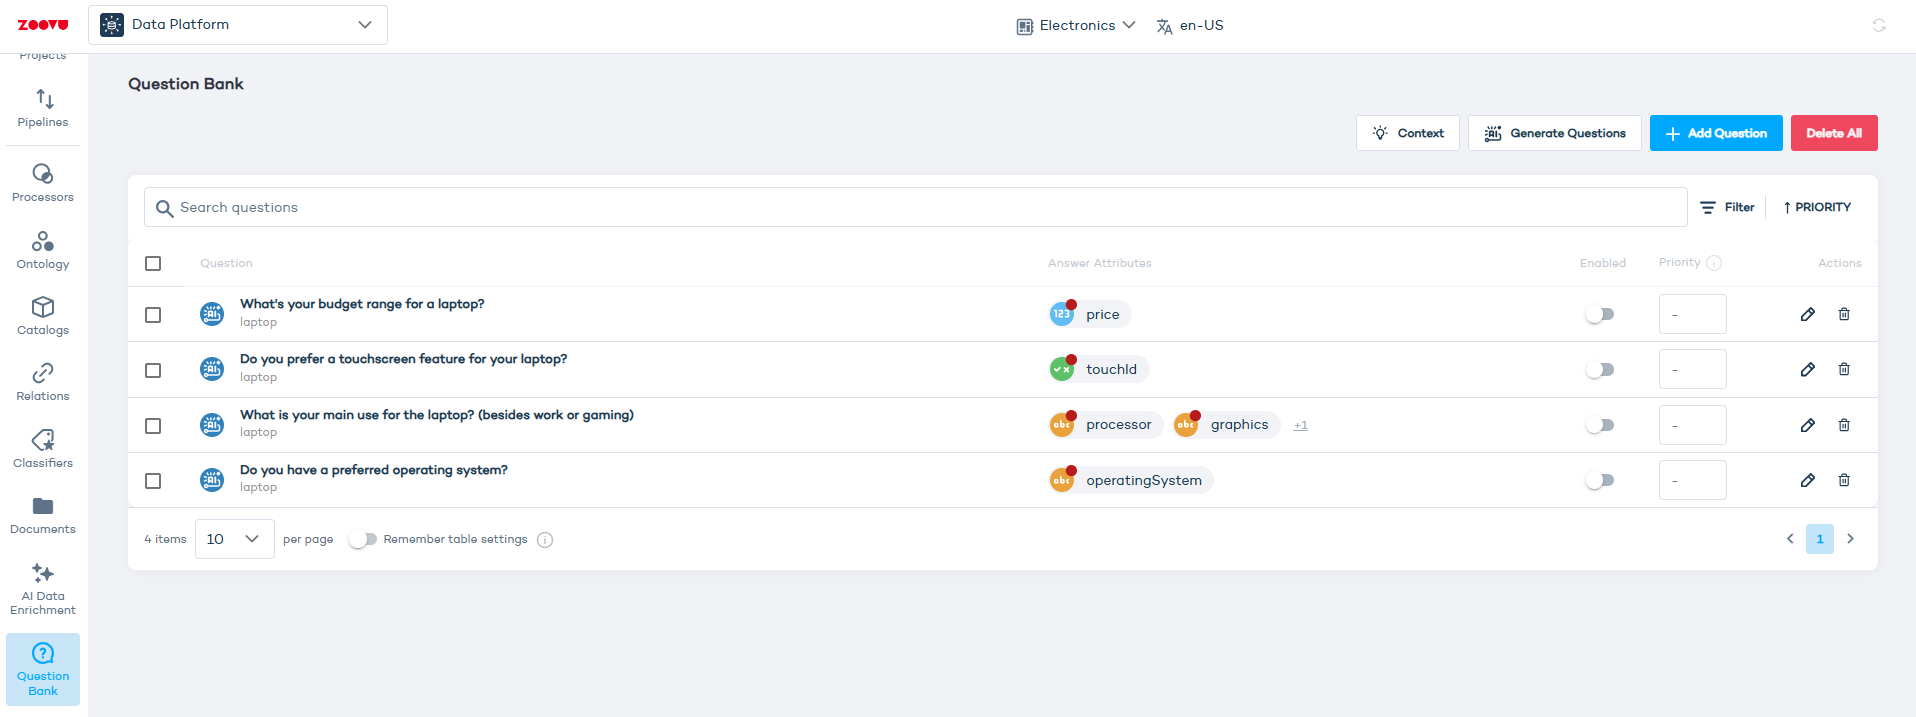This screenshot has height=717, width=1916.
Task: Open the Documents section
Action: [x=43, y=515]
